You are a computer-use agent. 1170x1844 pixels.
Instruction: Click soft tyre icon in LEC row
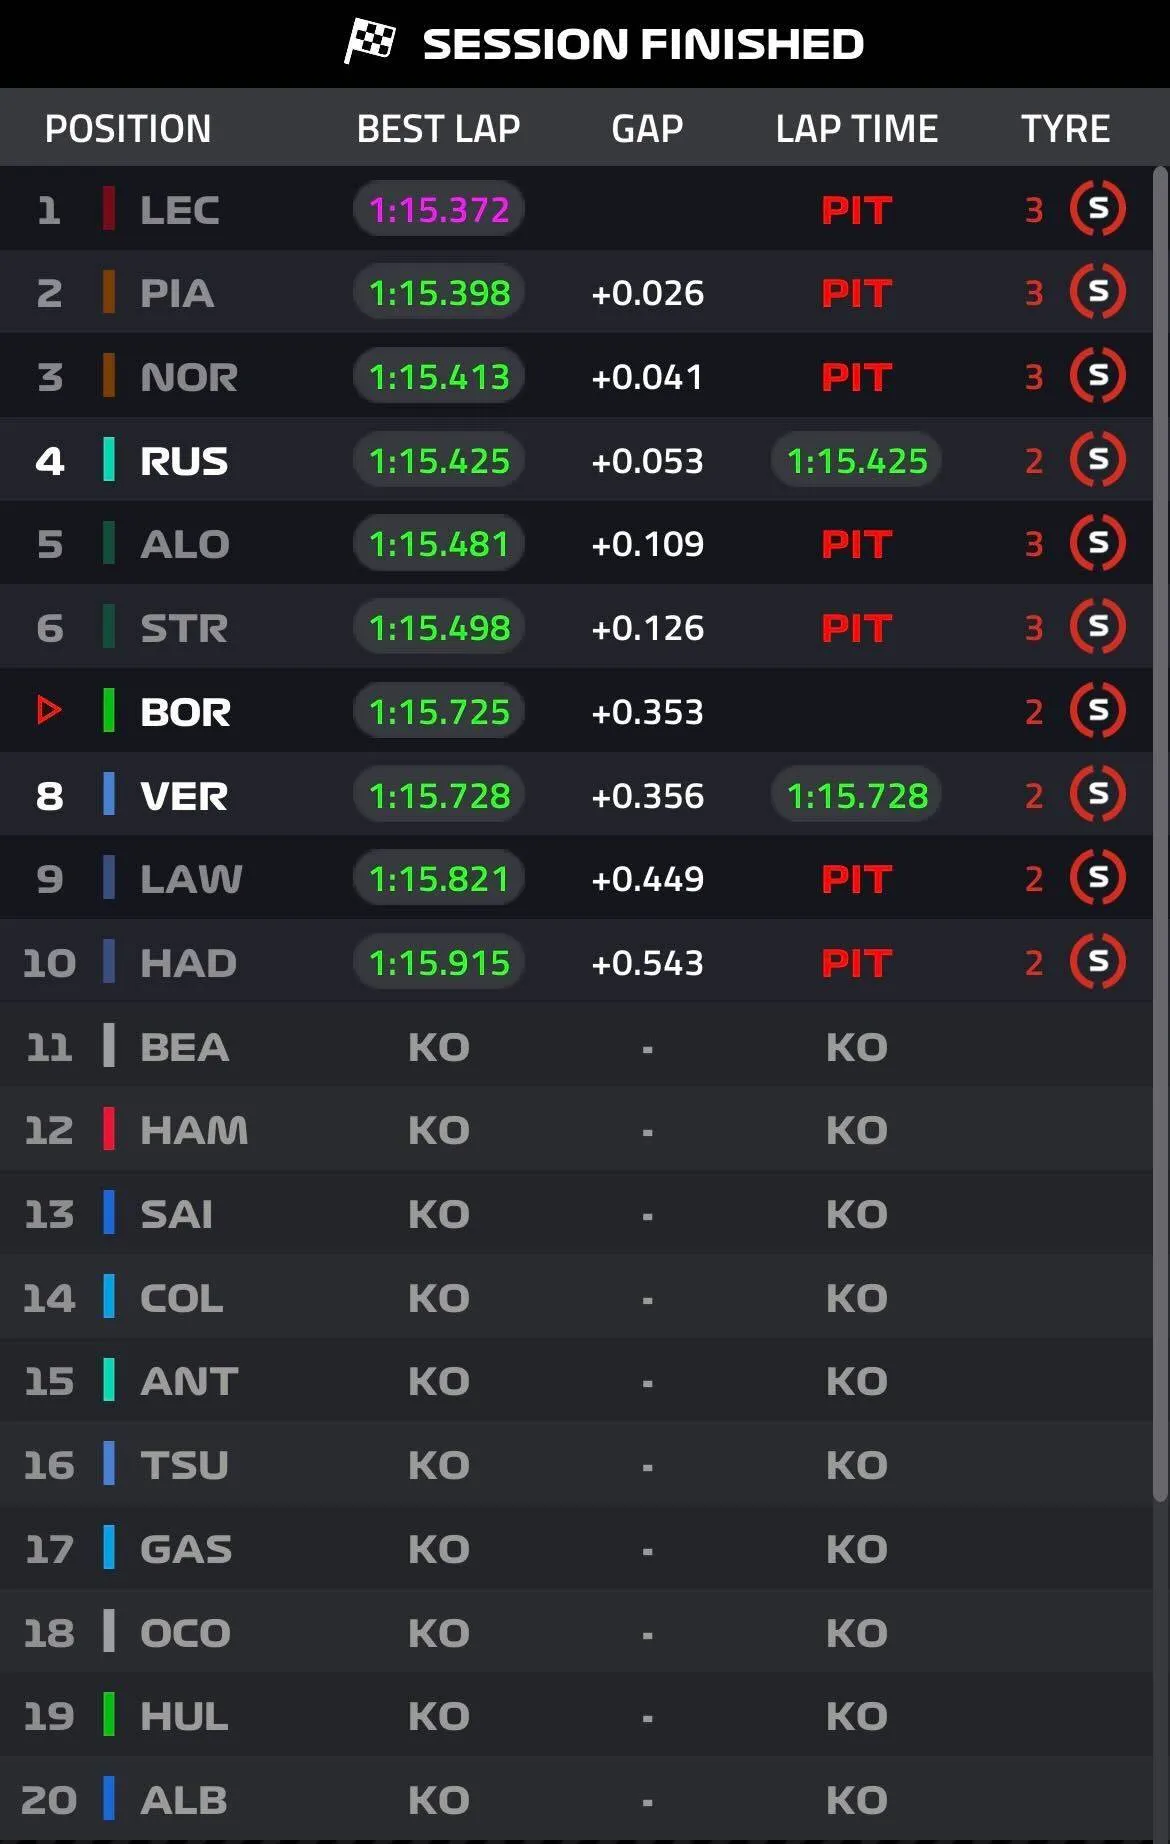point(1098,209)
